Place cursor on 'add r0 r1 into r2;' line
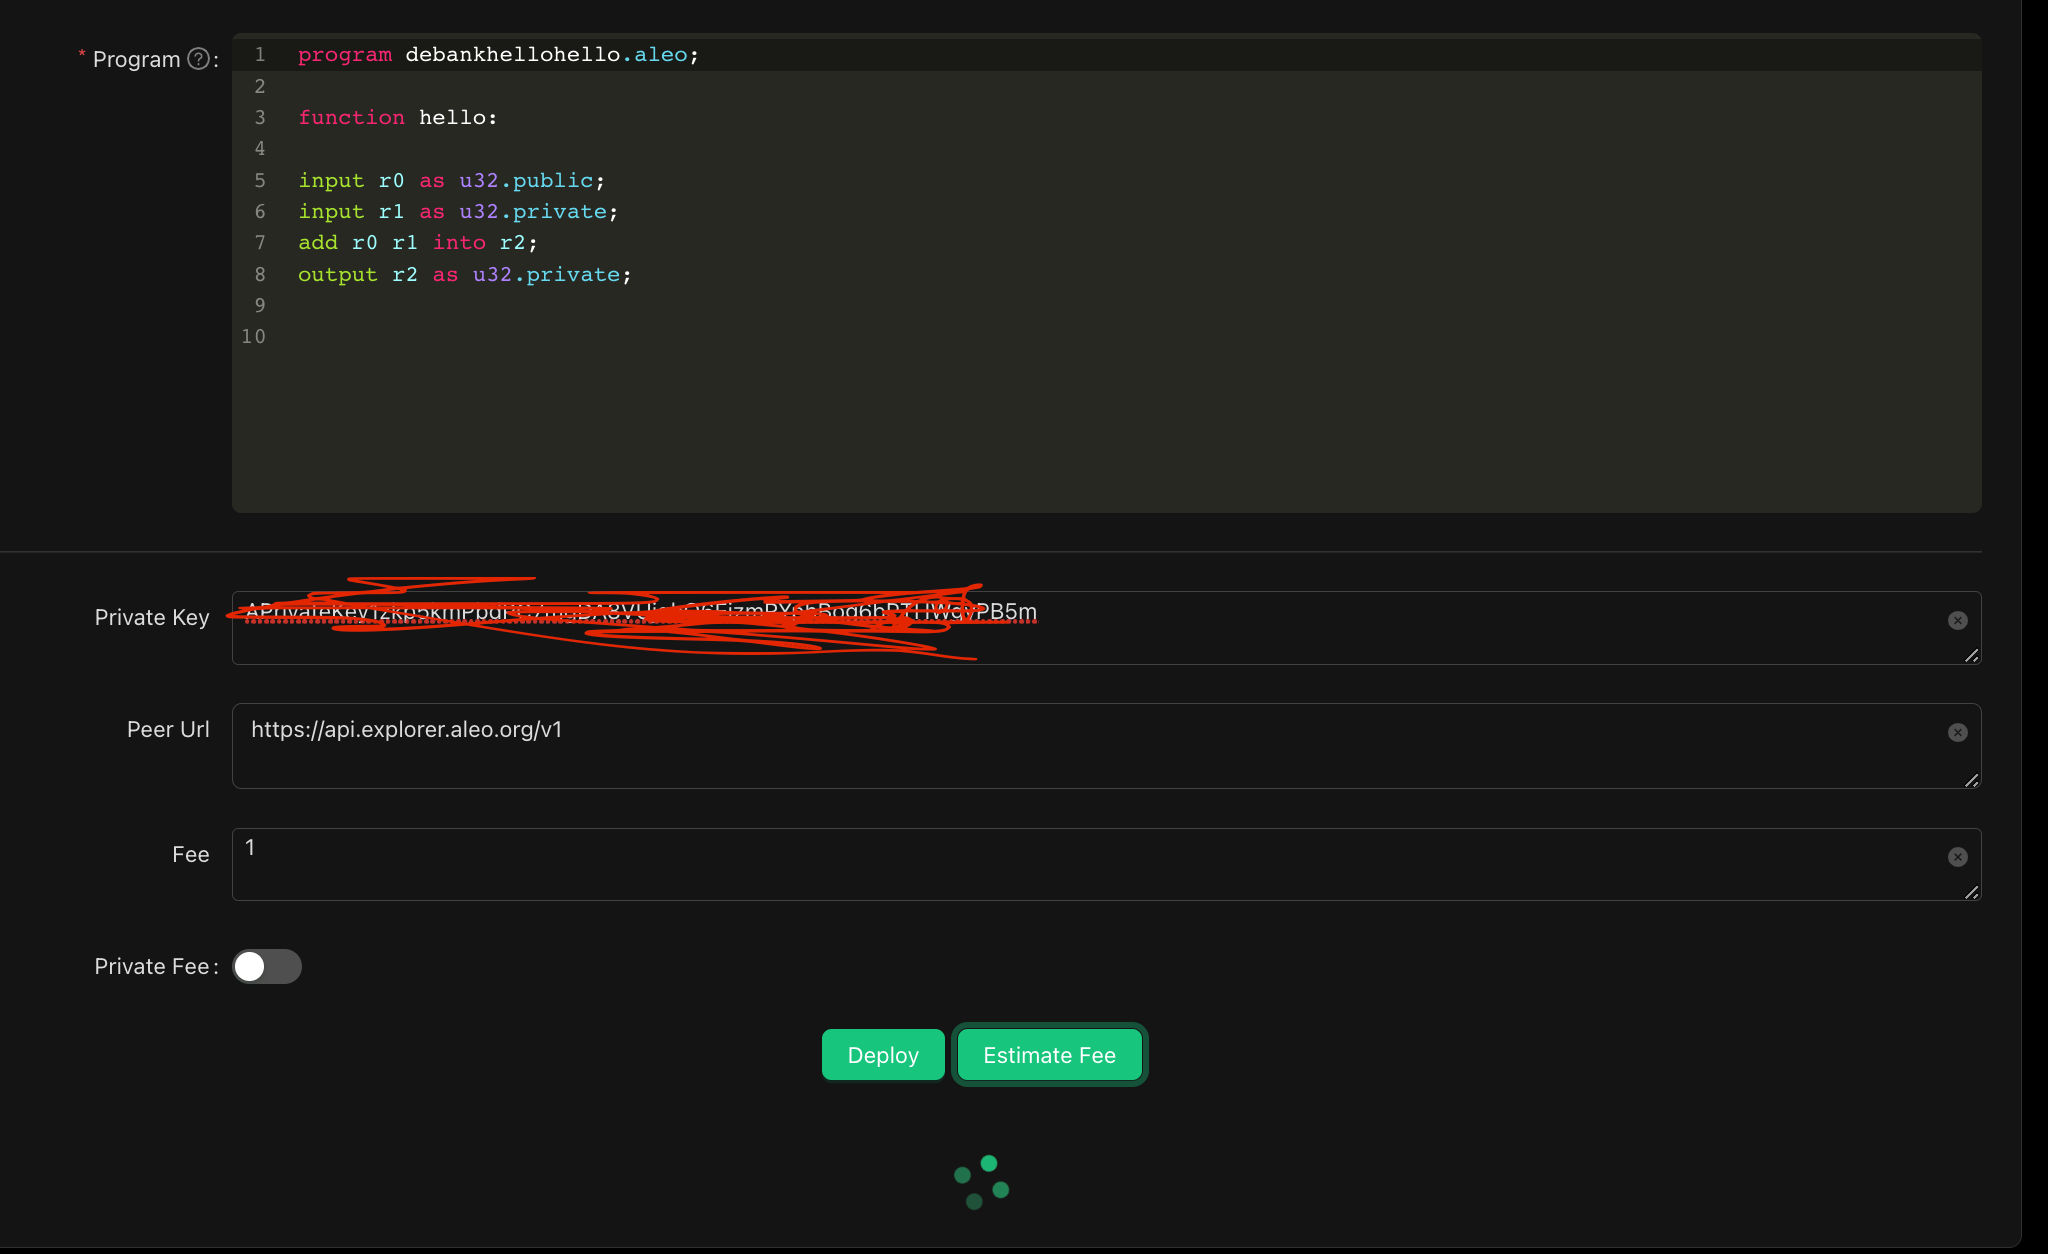2048x1254 pixels. (417, 243)
